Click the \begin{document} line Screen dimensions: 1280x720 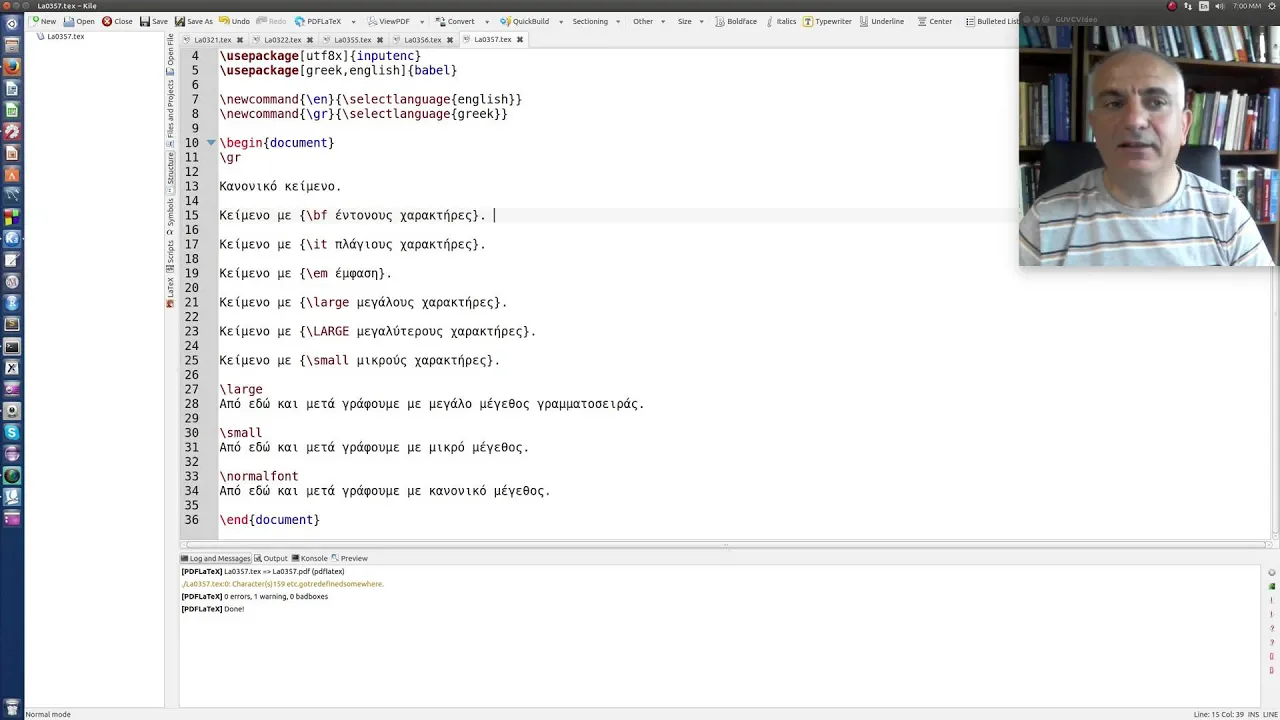click(x=277, y=143)
